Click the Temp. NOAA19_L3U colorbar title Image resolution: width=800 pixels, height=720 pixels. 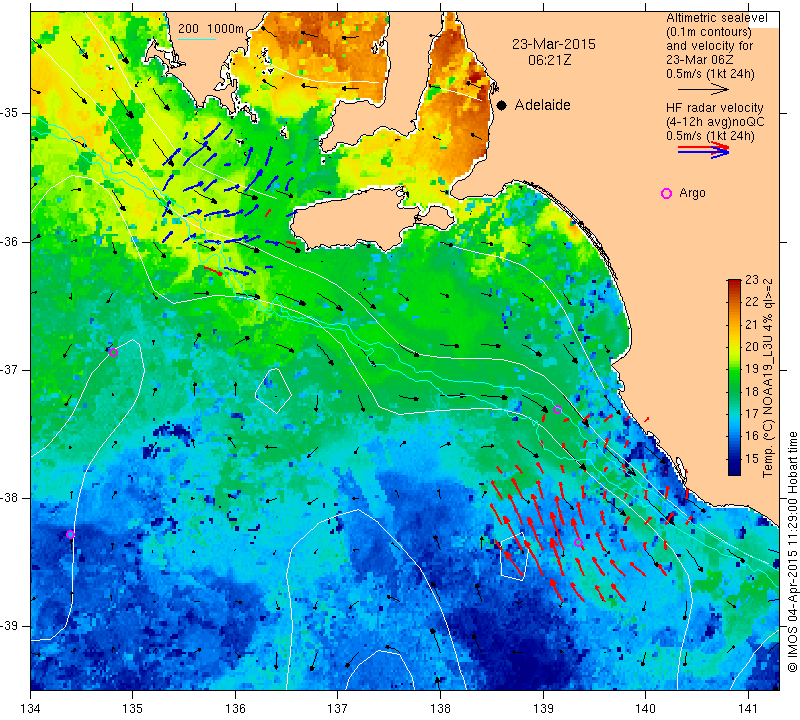pyautogui.click(x=768, y=378)
